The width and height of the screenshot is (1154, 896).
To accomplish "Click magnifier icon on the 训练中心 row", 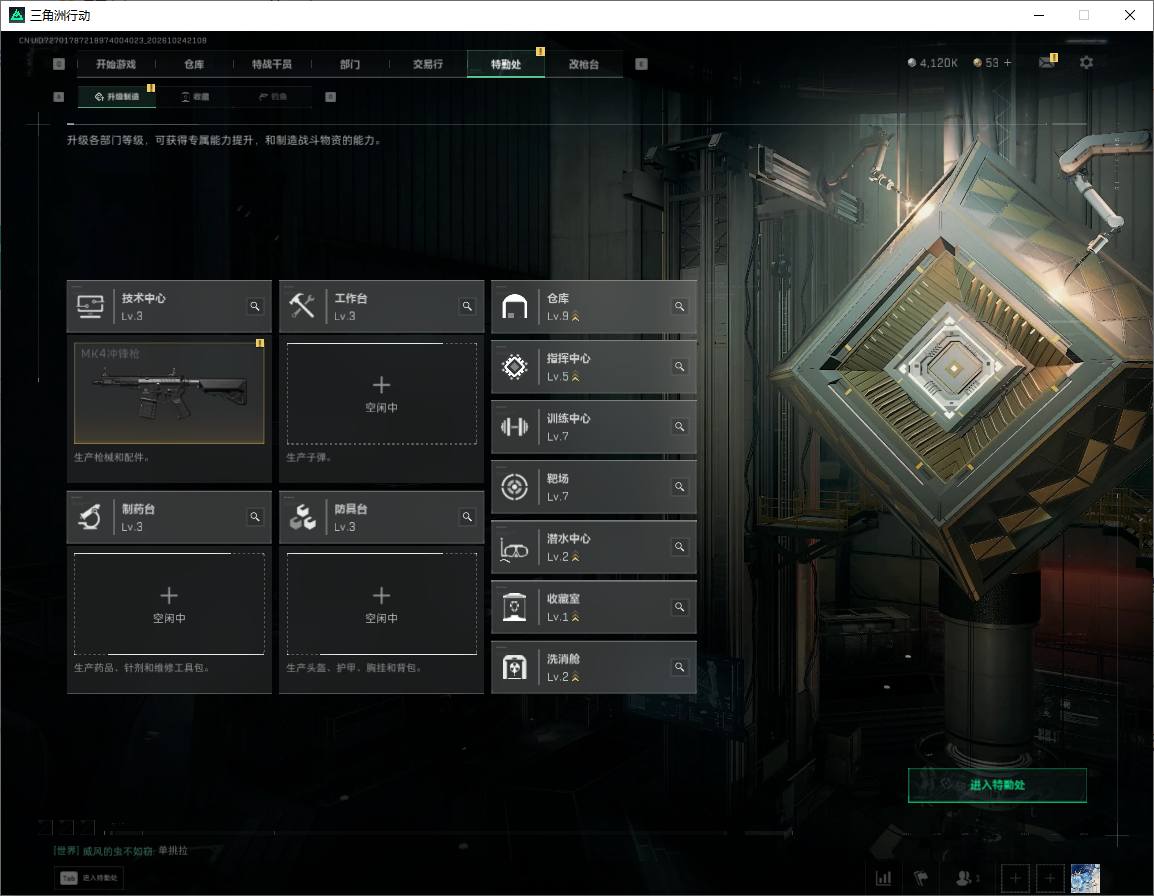I will pyautogui.click(x=679, y=426).
